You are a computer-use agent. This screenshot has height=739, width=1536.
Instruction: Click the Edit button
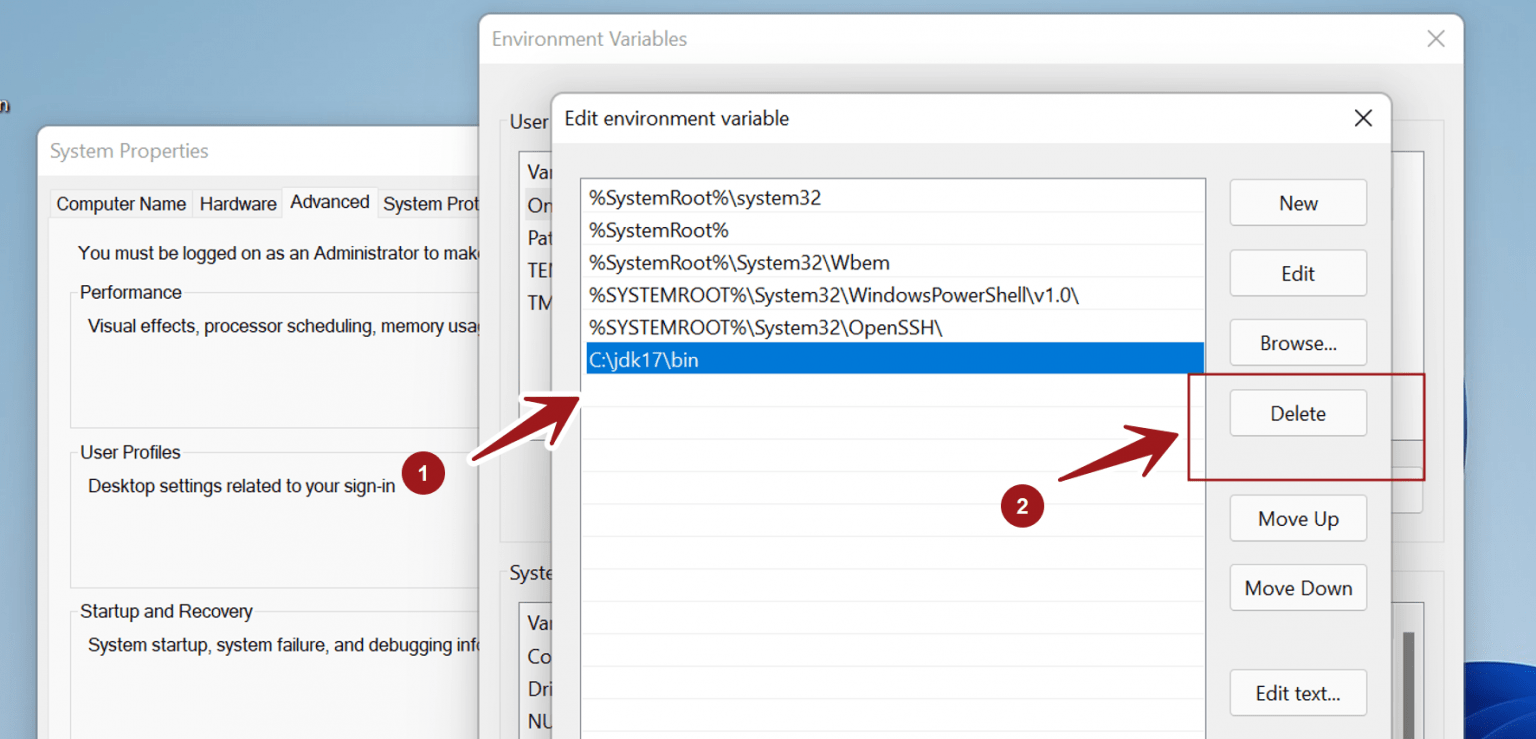coord(1297,272)
